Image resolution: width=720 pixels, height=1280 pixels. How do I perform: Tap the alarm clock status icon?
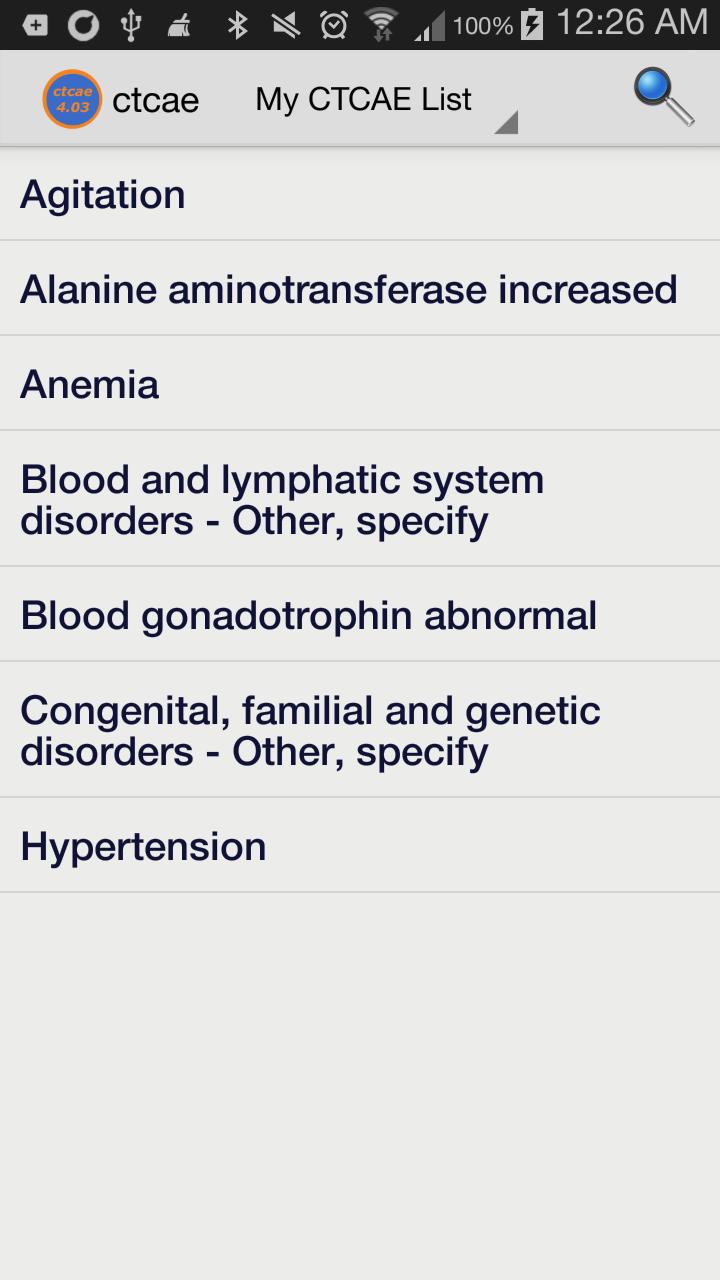click(333, 25)
